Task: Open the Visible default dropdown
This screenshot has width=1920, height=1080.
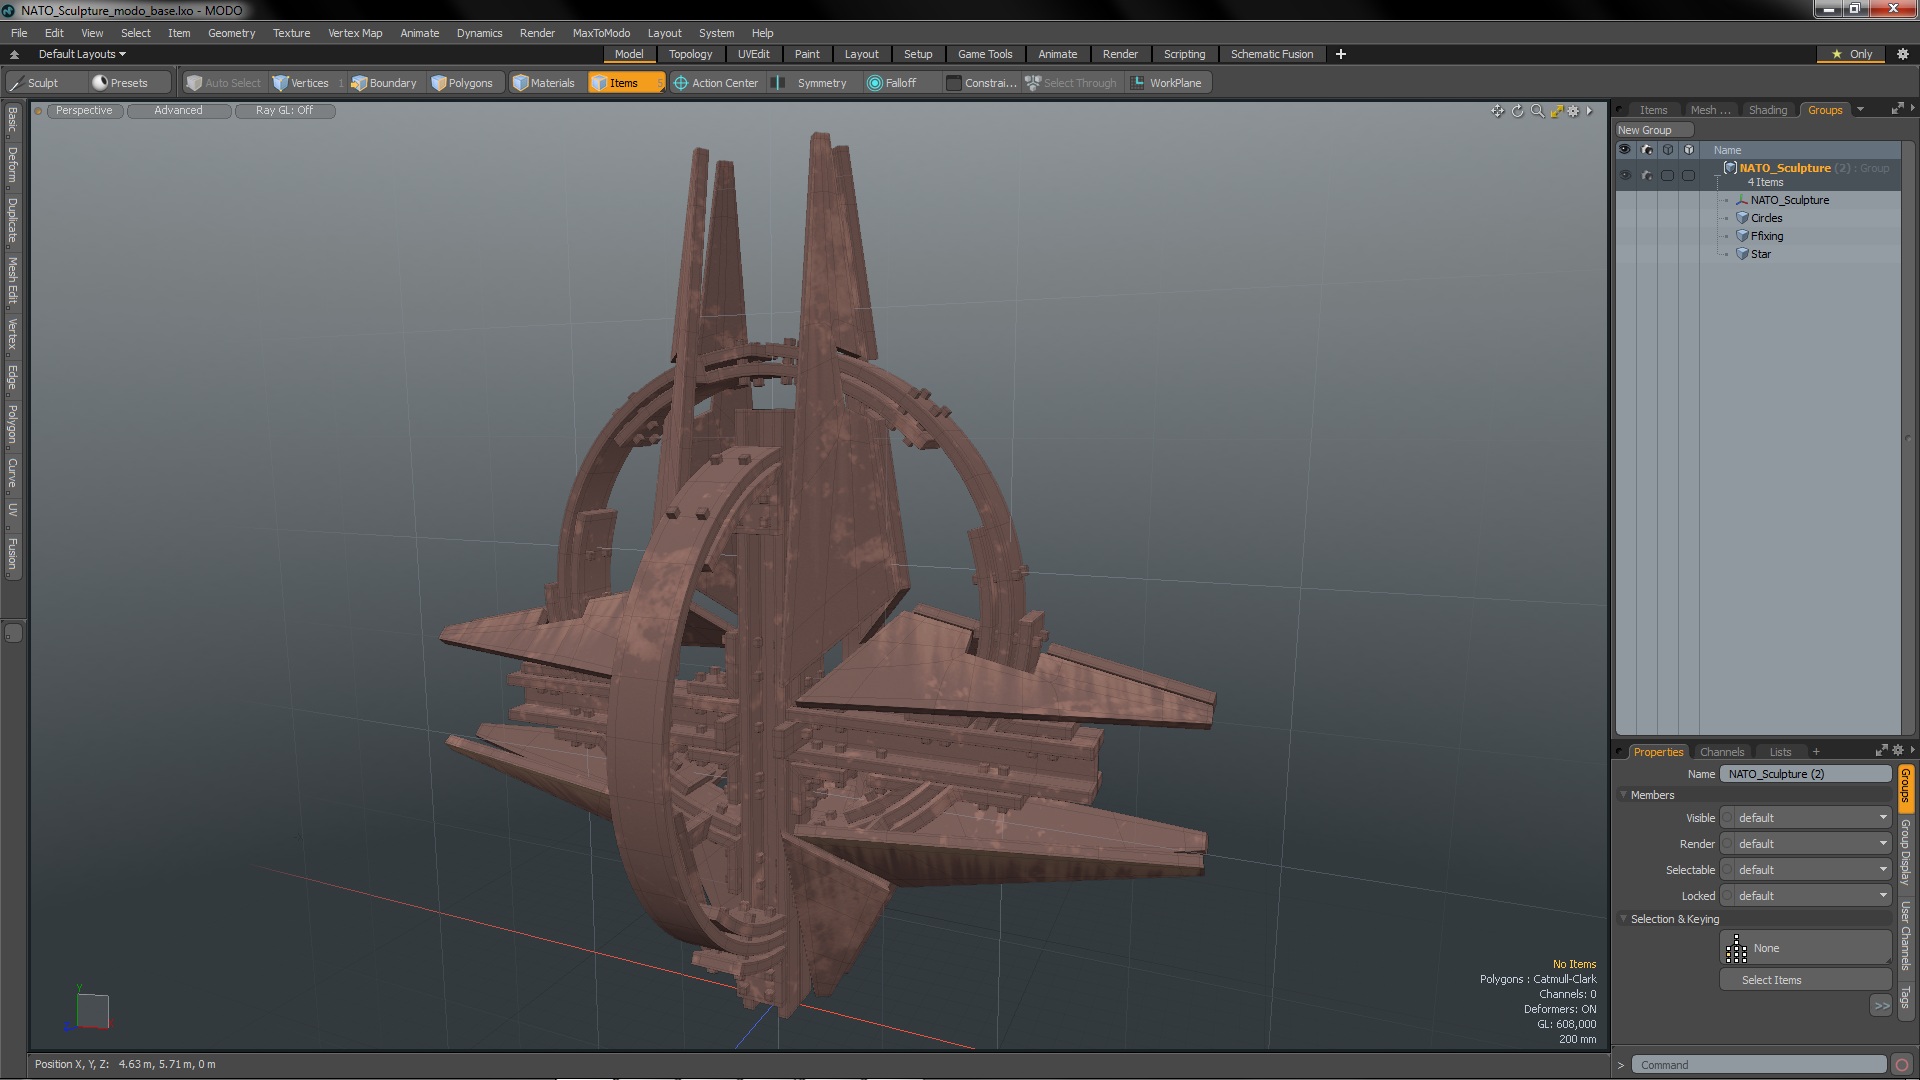Action: pyautogui.click(x=1812, y=818)
